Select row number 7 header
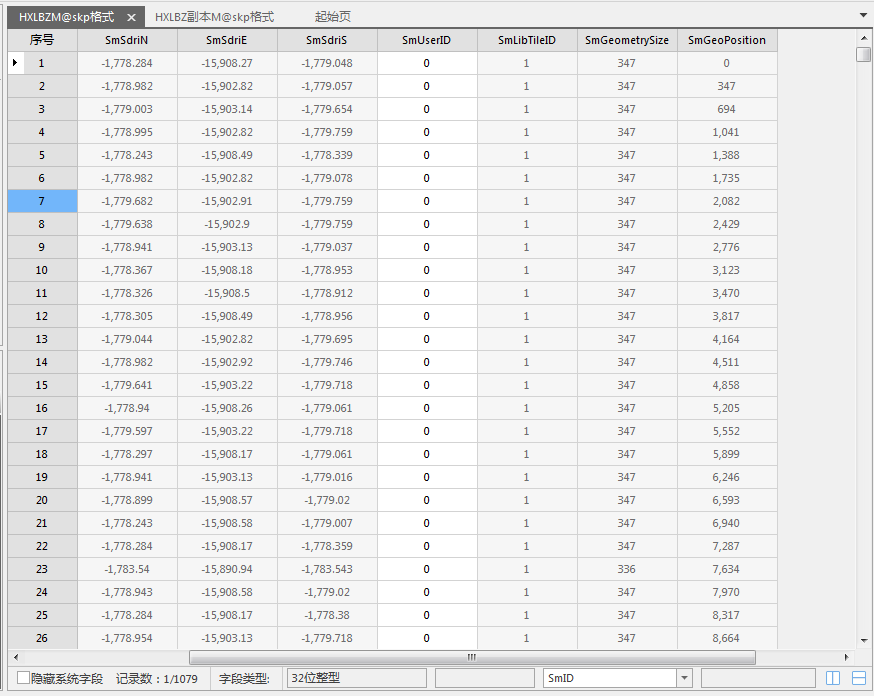Screen dimensions: 874x696 pyautogui.click(x=42, y=201)
